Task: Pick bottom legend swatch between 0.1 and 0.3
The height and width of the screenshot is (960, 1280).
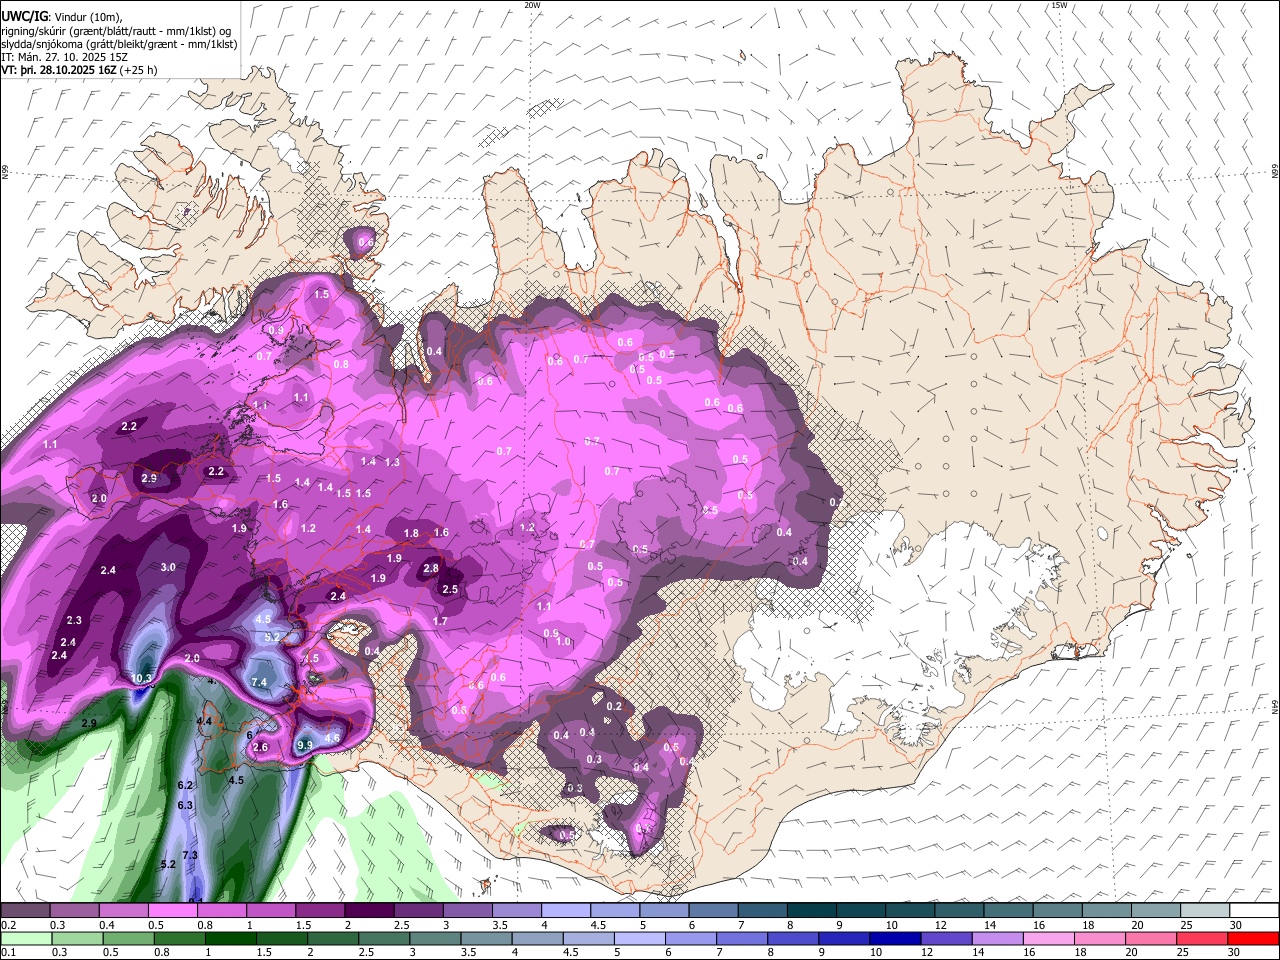Action: click(x=26, y=938)
